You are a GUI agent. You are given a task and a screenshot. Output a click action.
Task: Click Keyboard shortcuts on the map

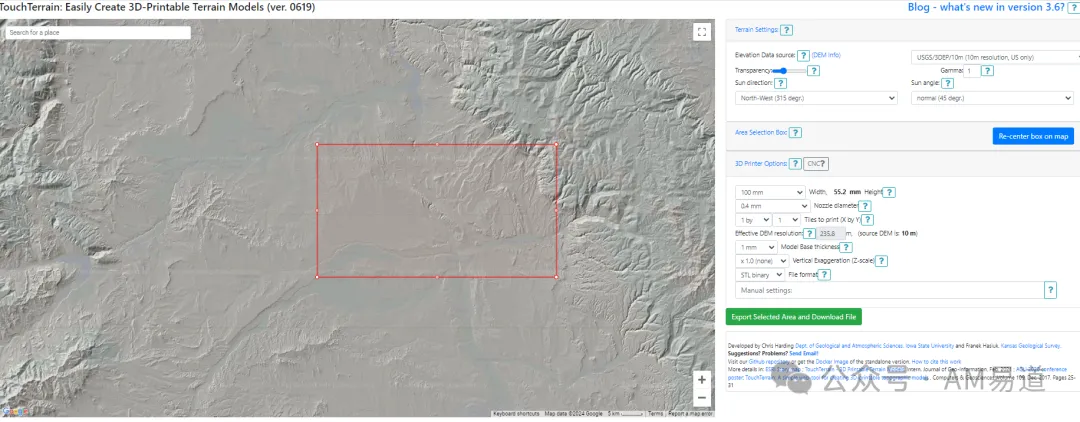516,414
